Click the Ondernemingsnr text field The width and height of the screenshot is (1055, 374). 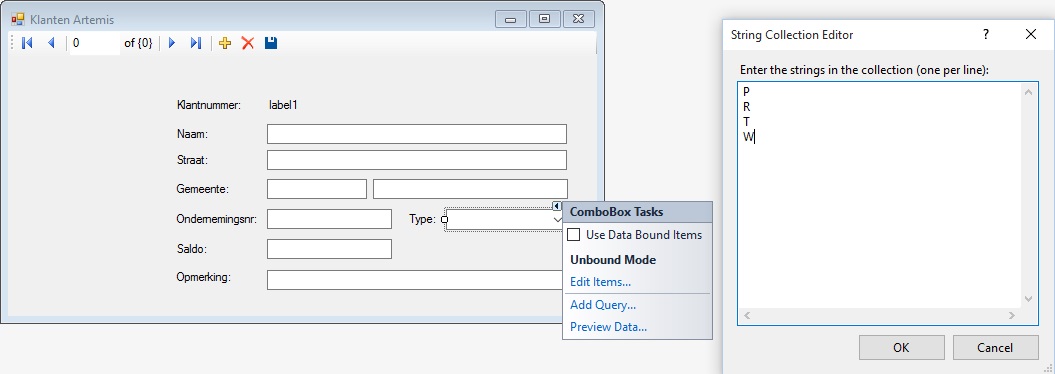329,219
